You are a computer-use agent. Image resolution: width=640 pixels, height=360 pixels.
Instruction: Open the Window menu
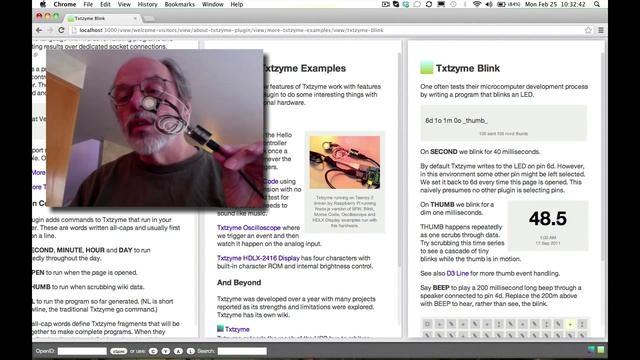click(x=212, y=4)
